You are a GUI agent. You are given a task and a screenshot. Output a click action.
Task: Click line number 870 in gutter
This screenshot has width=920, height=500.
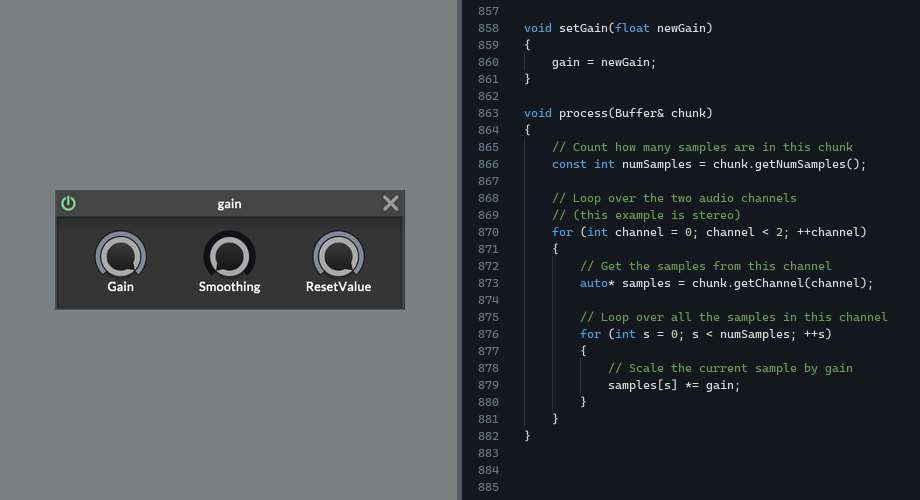(x=488, y=232)
